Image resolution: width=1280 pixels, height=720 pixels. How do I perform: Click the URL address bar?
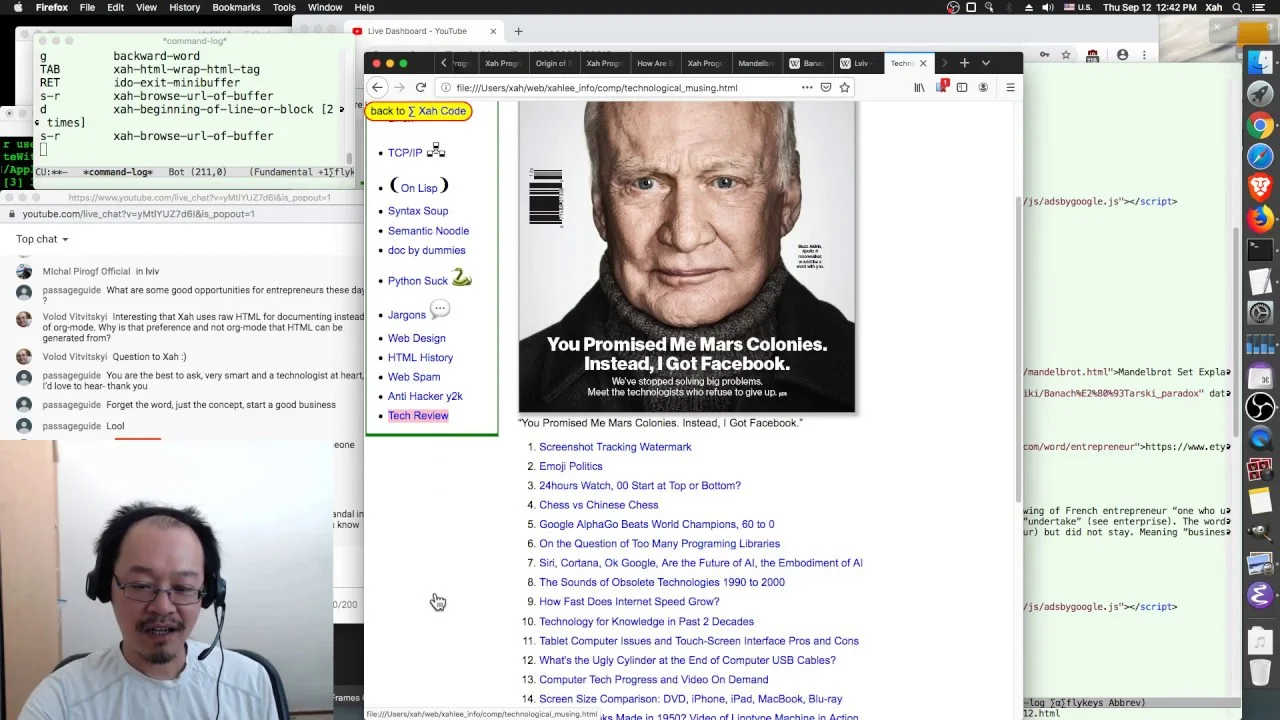pyautogui.click(x=620, y=88)
